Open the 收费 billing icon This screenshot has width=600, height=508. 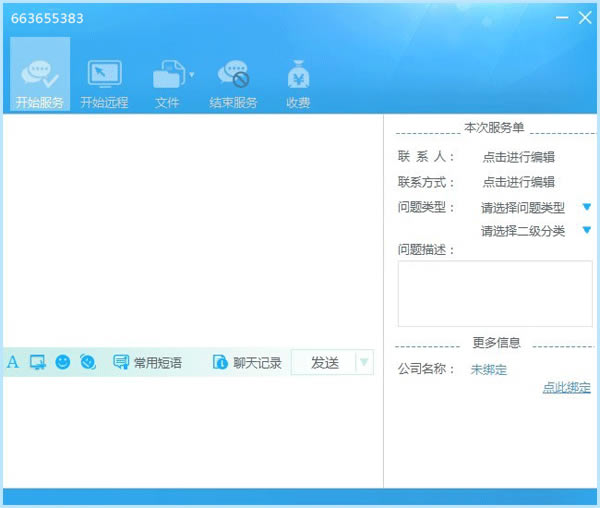pos(298,76)
